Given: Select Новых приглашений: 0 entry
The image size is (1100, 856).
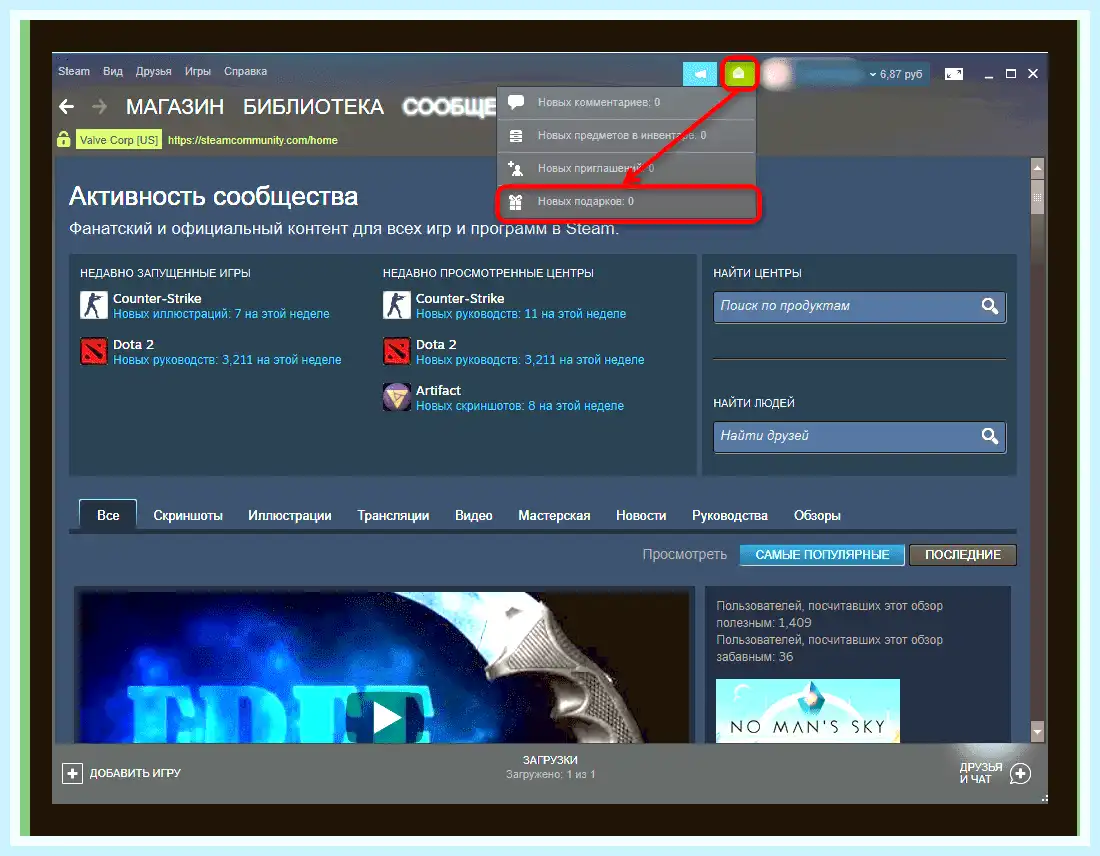Looking at the screenshot, I should coord(626,168).
